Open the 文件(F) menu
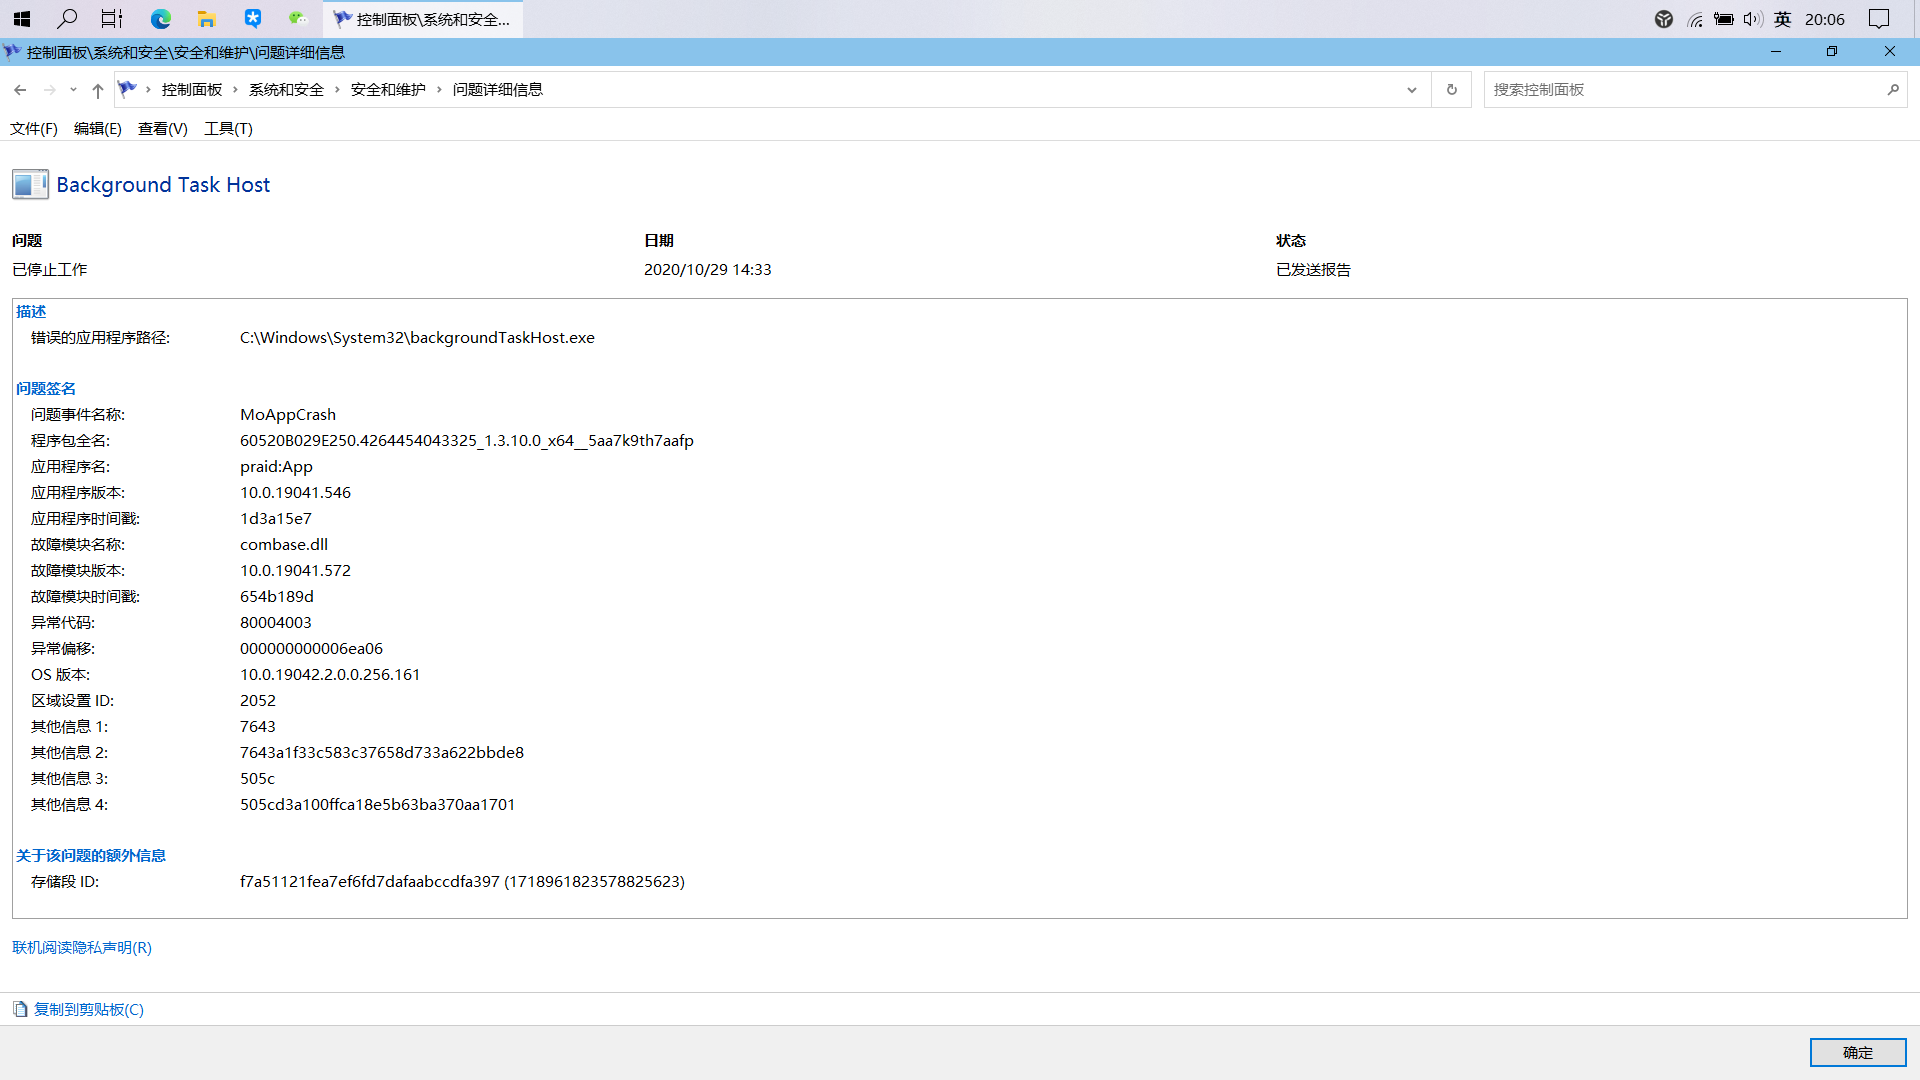The image size is (1920, 1080). pos(34,128)
